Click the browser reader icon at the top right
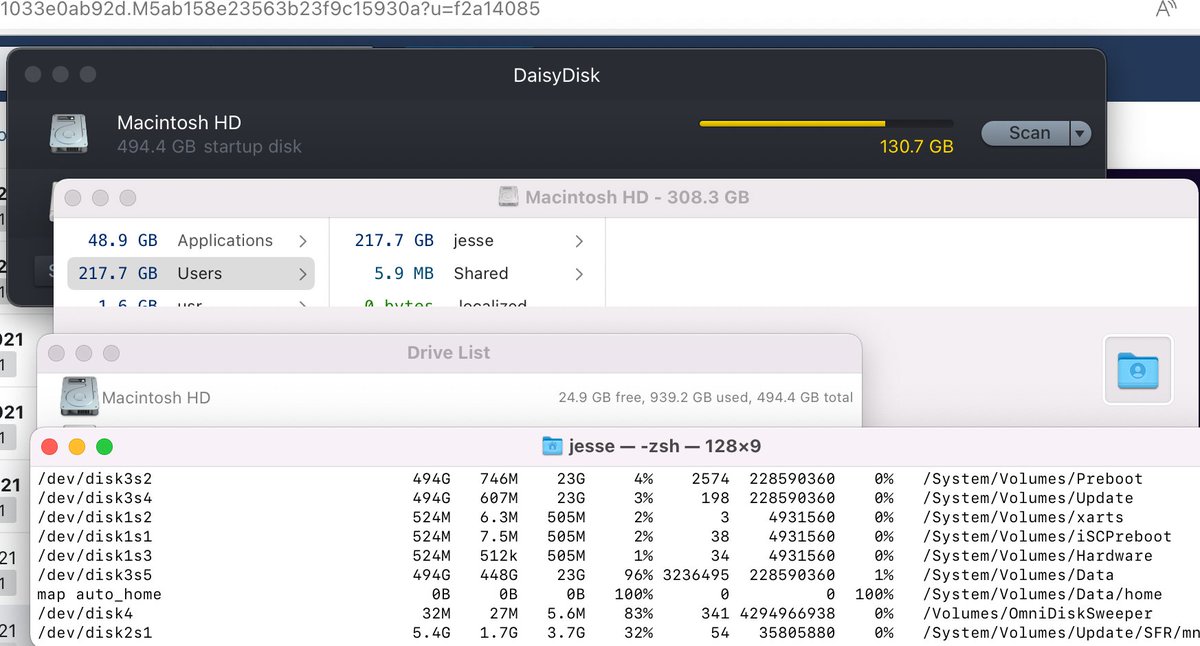 point(1165,9)
